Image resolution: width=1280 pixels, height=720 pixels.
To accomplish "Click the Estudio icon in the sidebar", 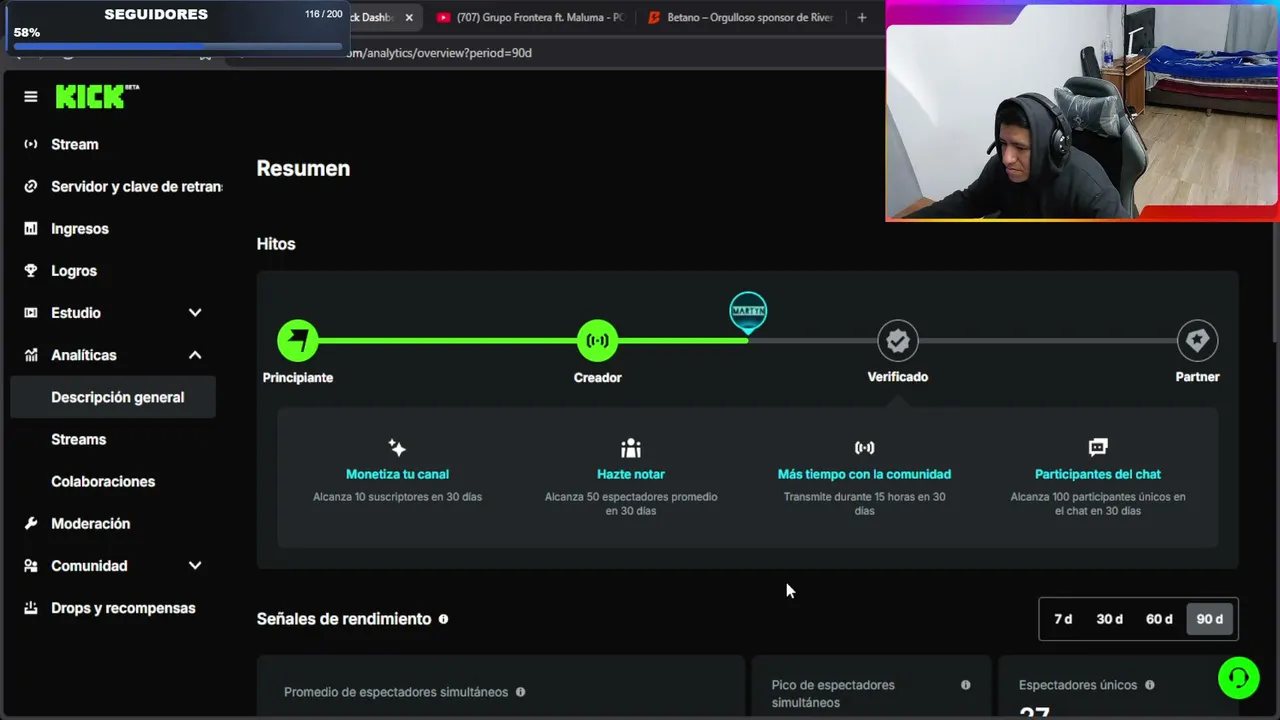I will pos(31,312).
